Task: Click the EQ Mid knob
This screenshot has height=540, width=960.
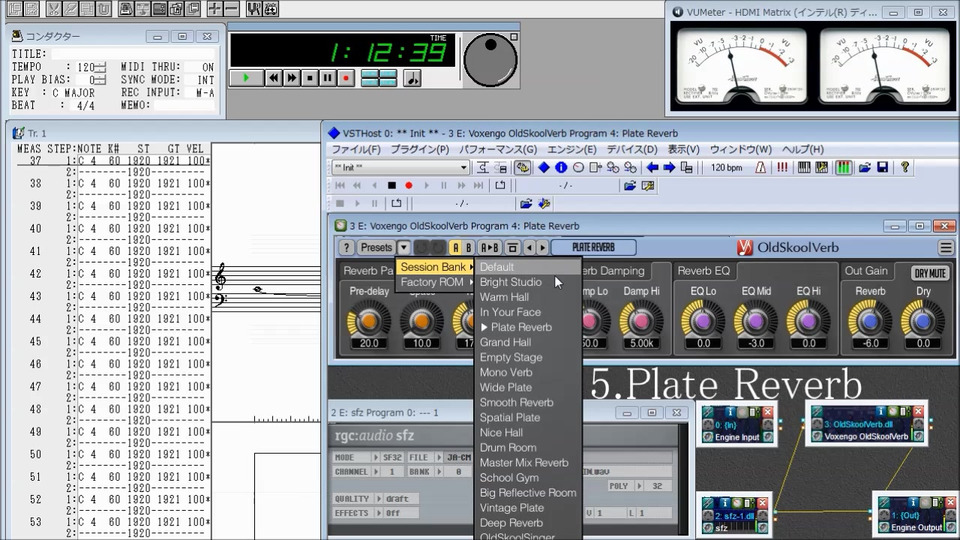Action: click(x=756, y=320)
